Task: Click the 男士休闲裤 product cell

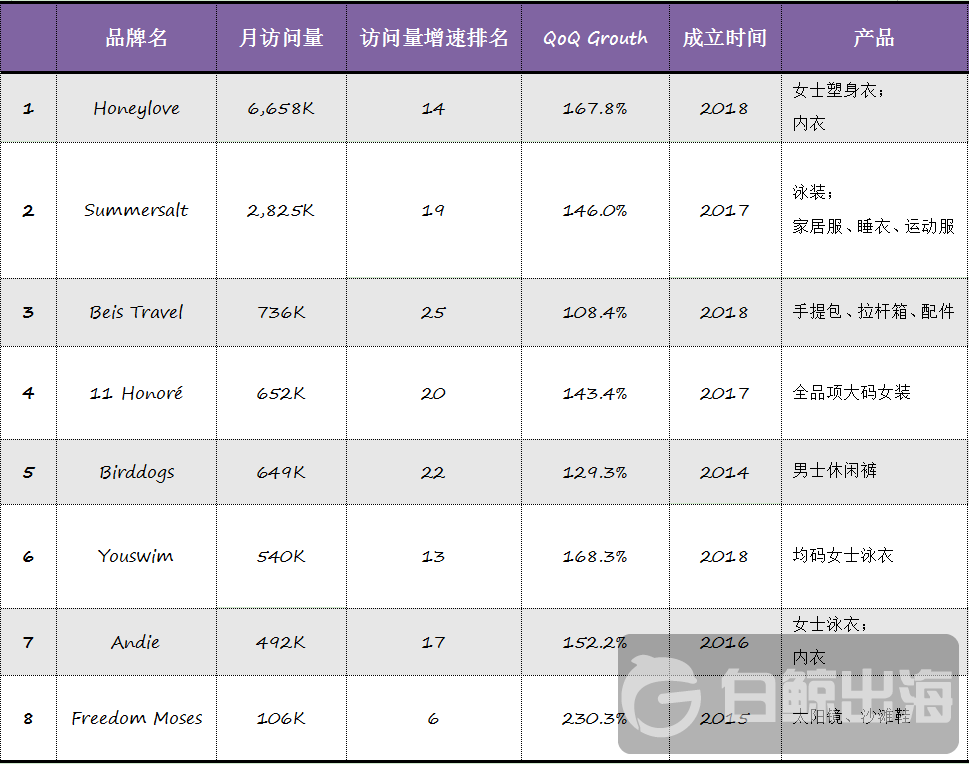Action: point(874,472)
